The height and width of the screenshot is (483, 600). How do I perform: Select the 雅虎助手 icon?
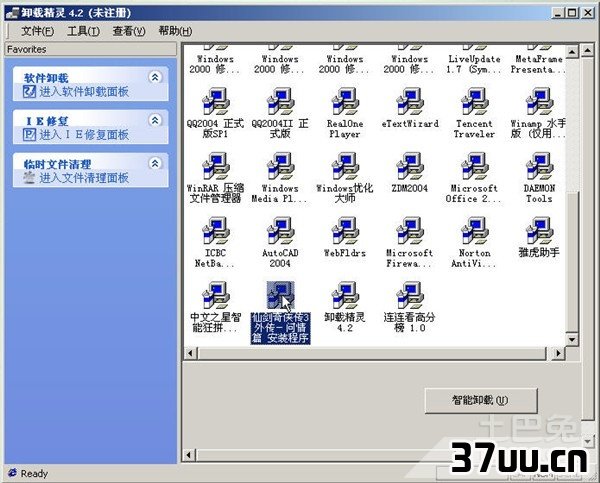tap(539, 231)
